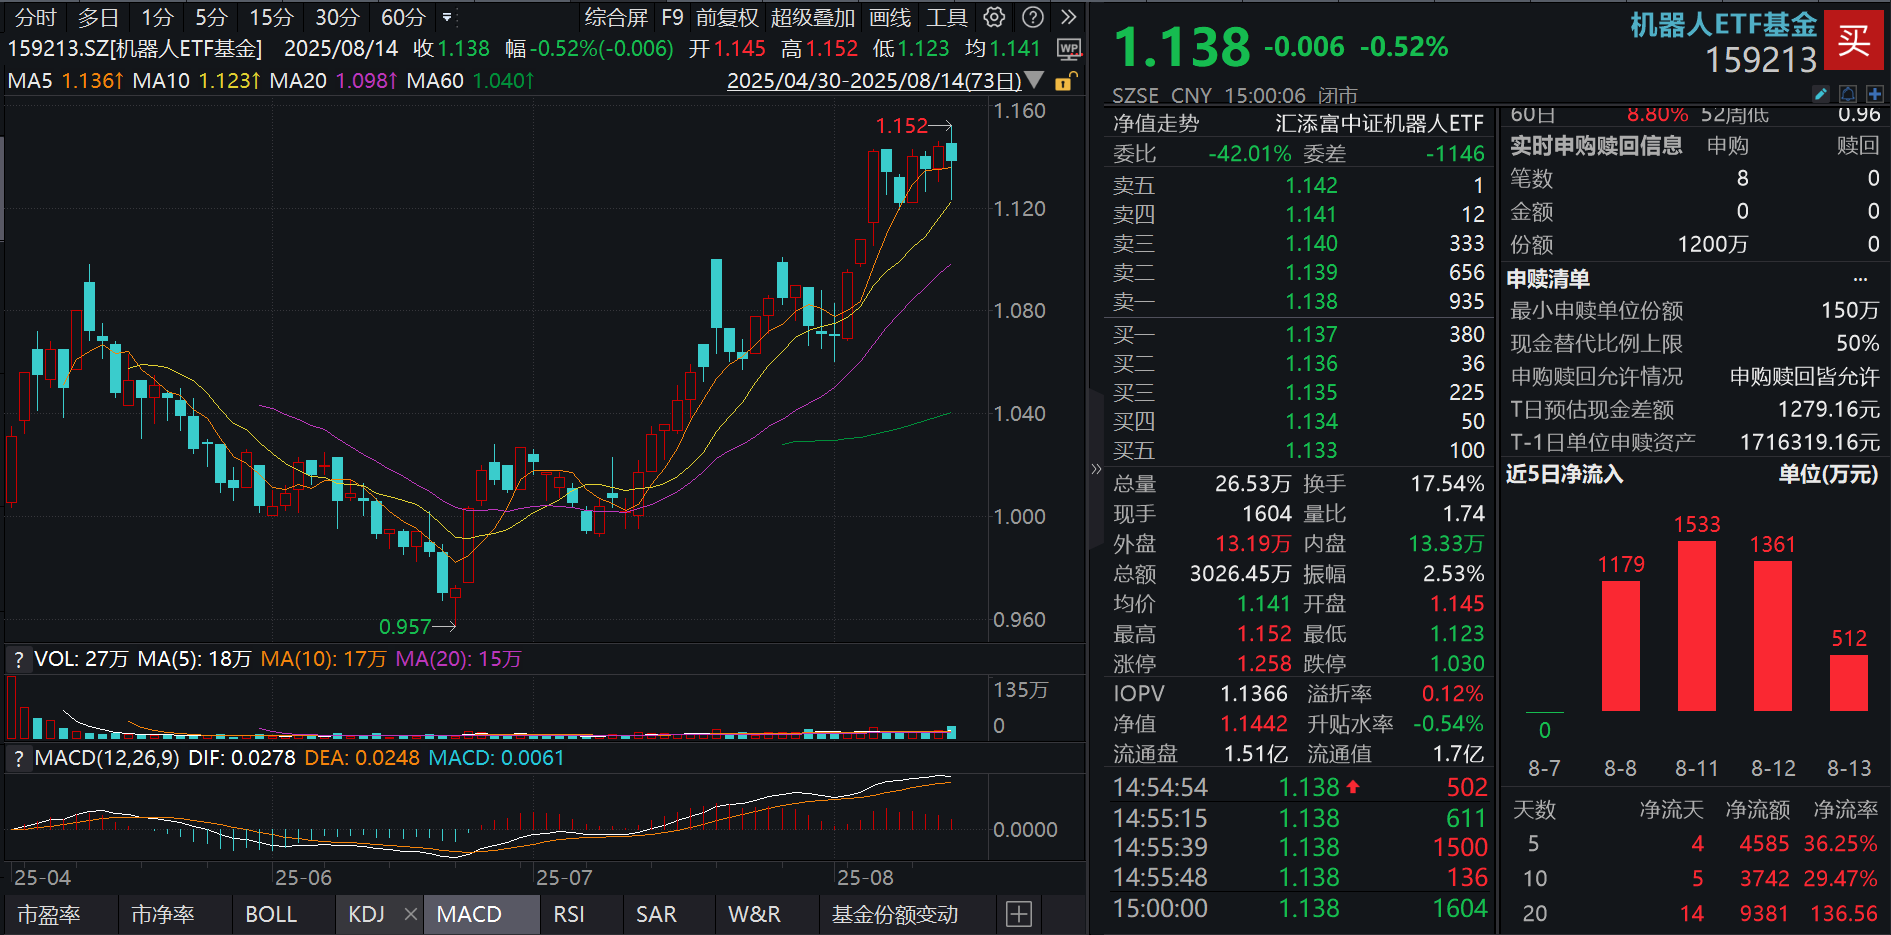Add stock to watchlist with plus icon
Screen dimensions: 1891x935
[x=1874, y=94]
